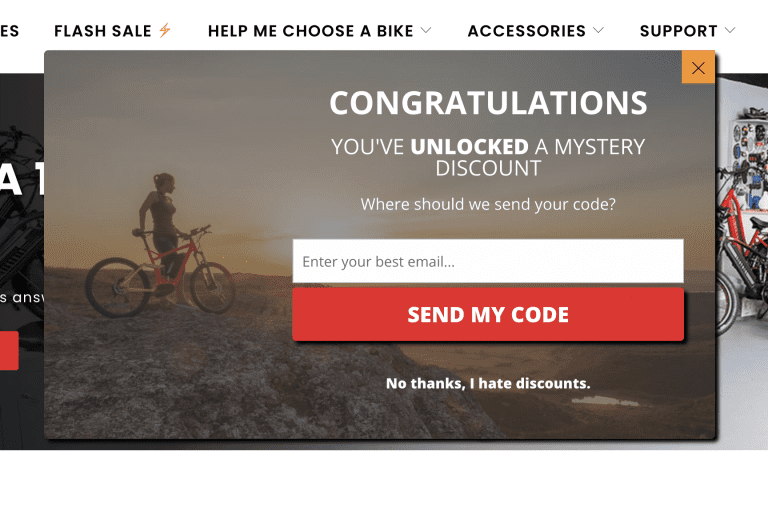The height and width of the screenshot is (512, 768).
Task: Click the Support menu label
Action: click(x=678, y=31)
